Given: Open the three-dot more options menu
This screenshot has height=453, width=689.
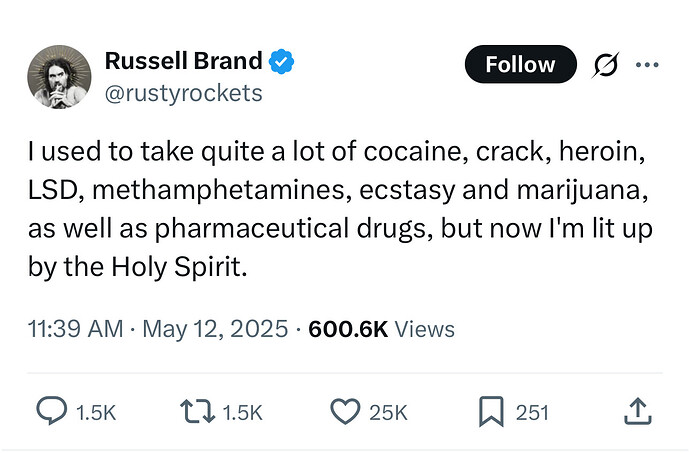Looking at the screenshot, I should coord(647,65).
